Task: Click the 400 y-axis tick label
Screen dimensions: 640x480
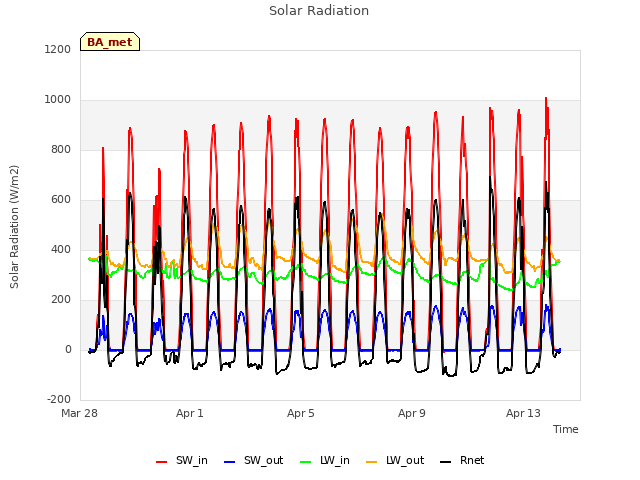Action: click(x=61, y=249)
